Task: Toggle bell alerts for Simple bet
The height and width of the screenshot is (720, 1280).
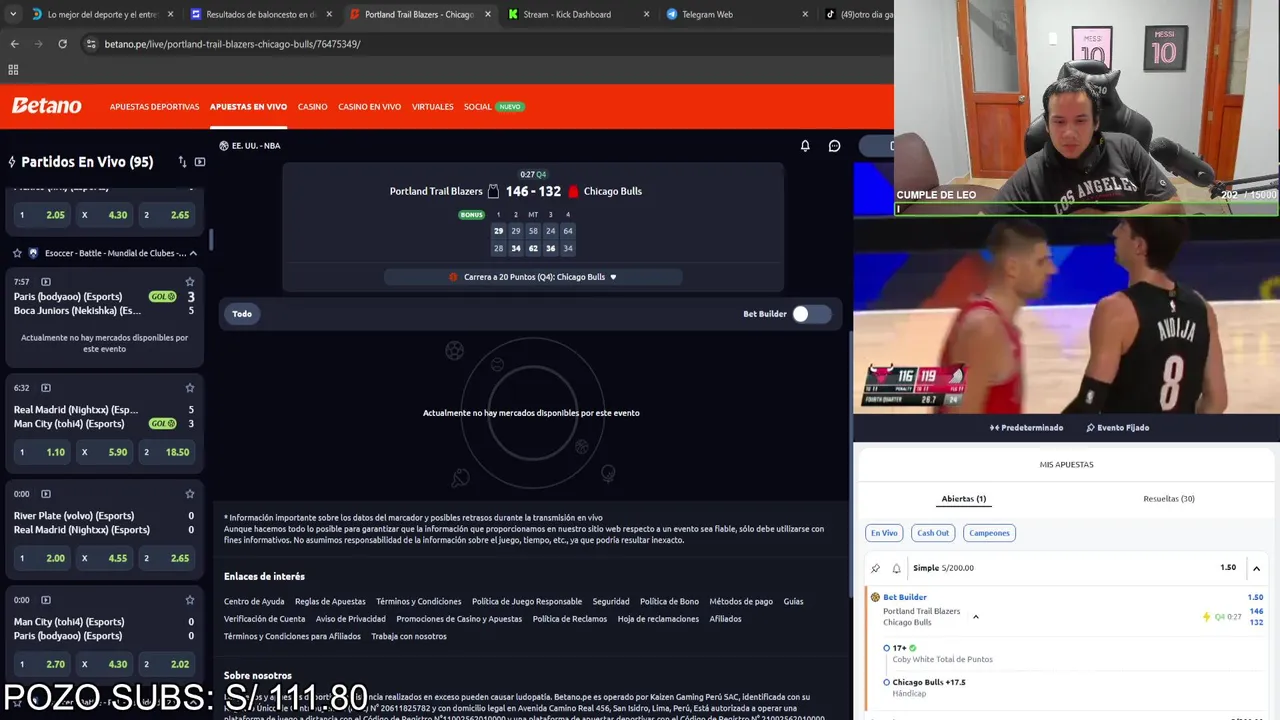Action: pos(896,568)
